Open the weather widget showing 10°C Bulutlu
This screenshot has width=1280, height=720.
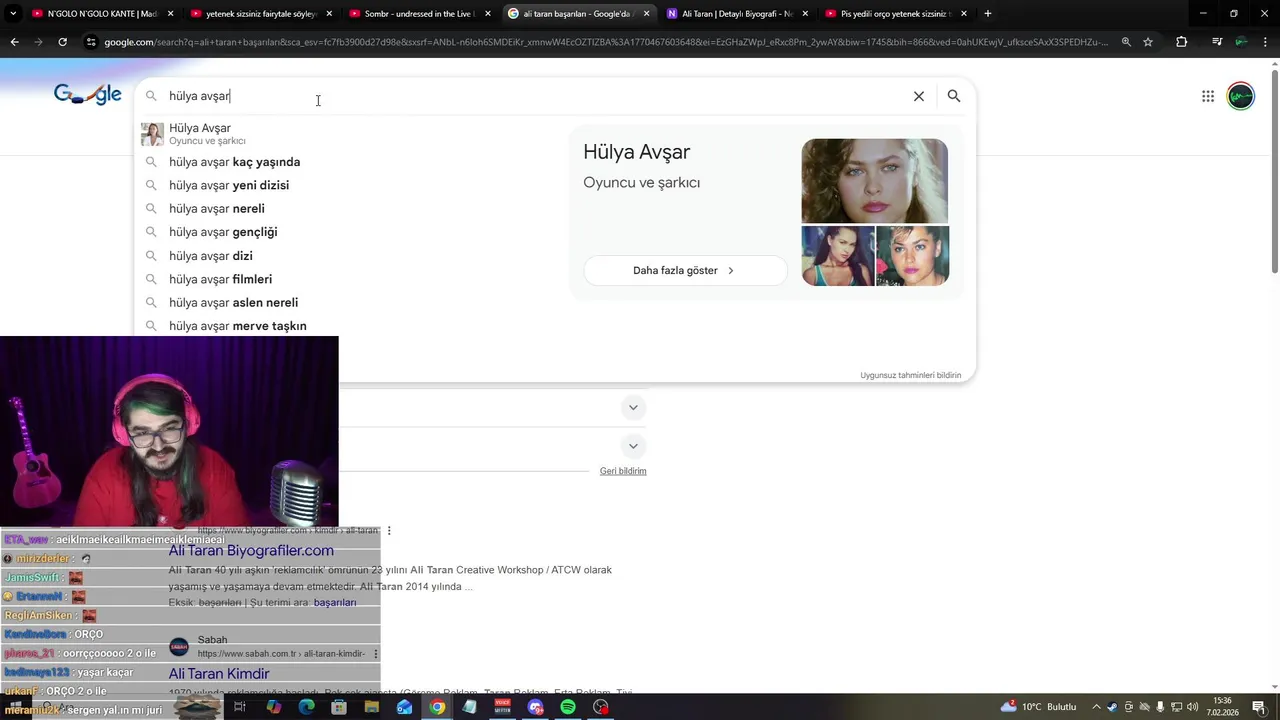1039,707
